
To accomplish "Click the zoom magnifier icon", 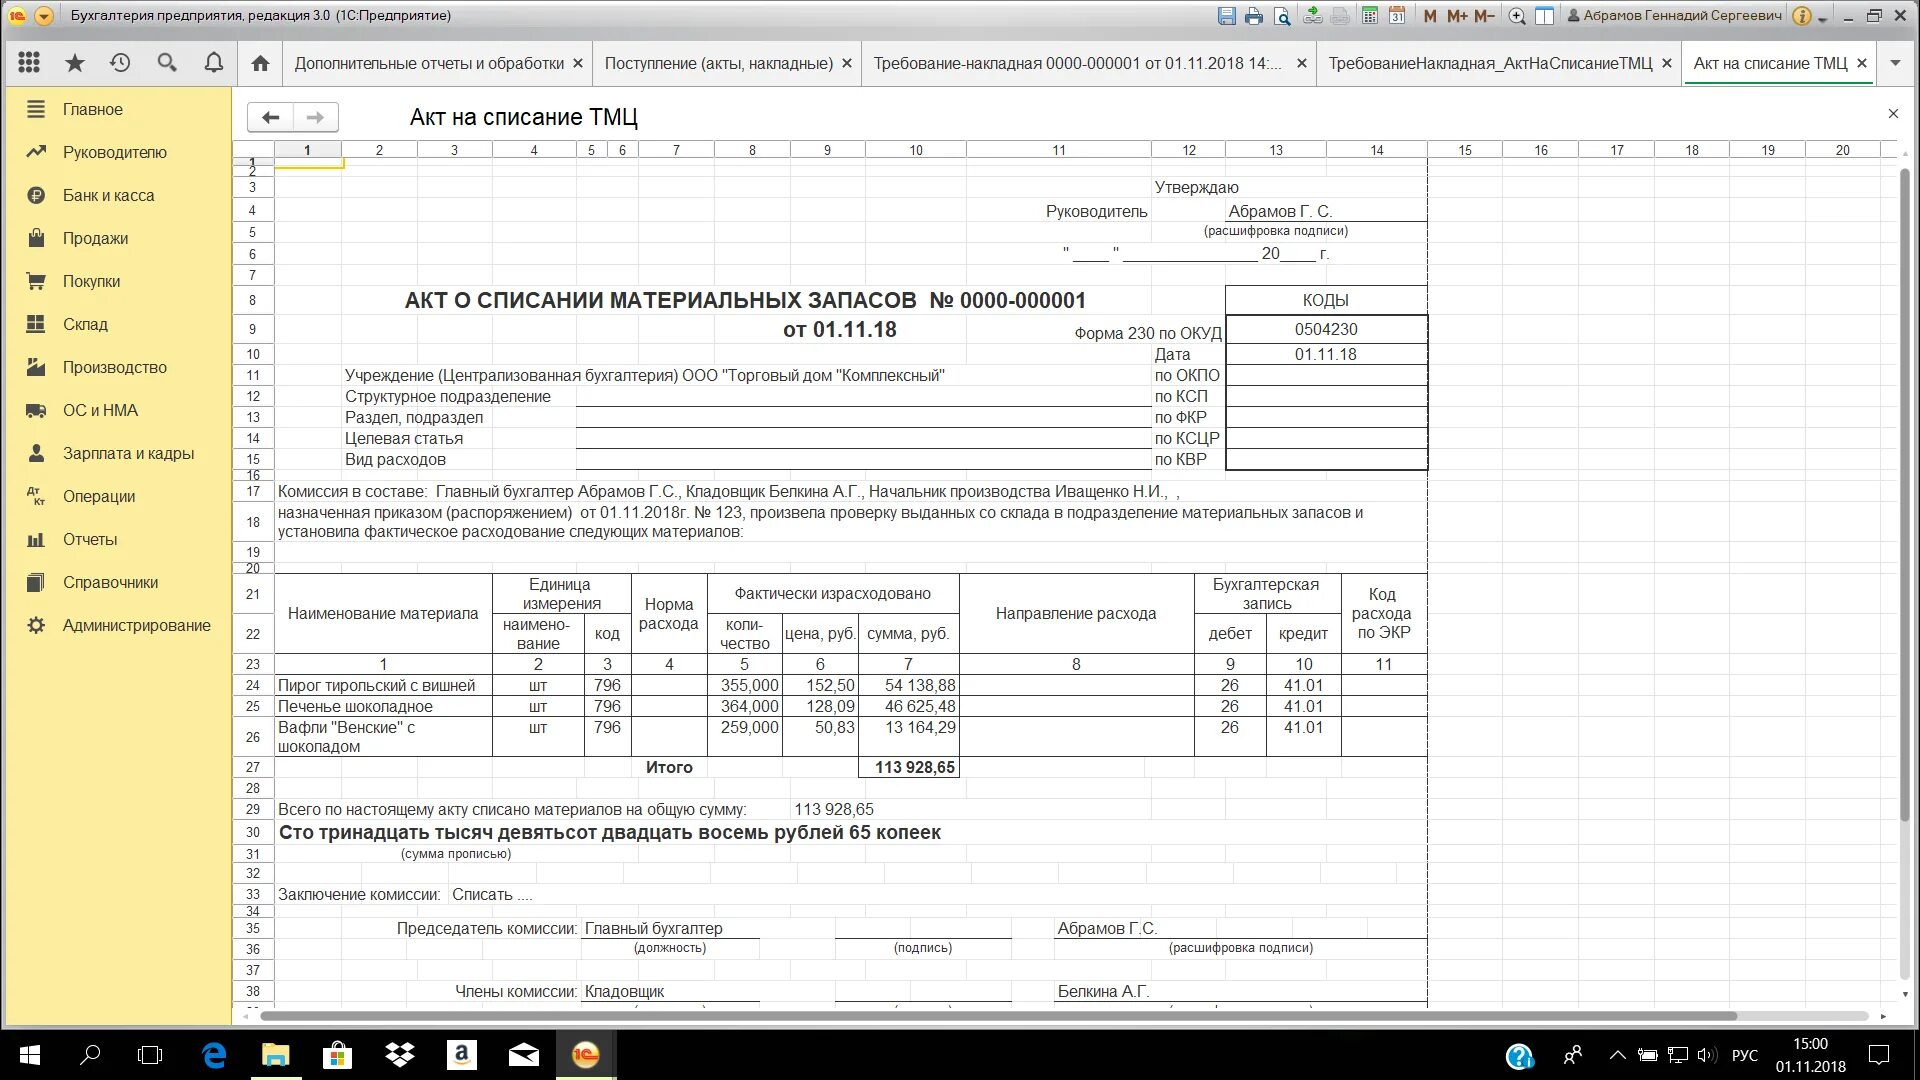I will [1517, 16].
